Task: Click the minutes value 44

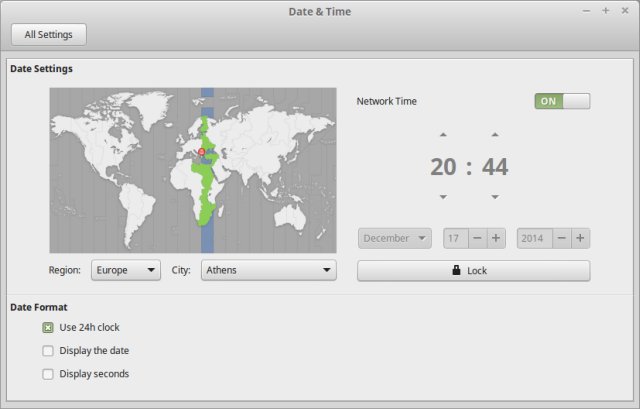Action: [495, 167]
